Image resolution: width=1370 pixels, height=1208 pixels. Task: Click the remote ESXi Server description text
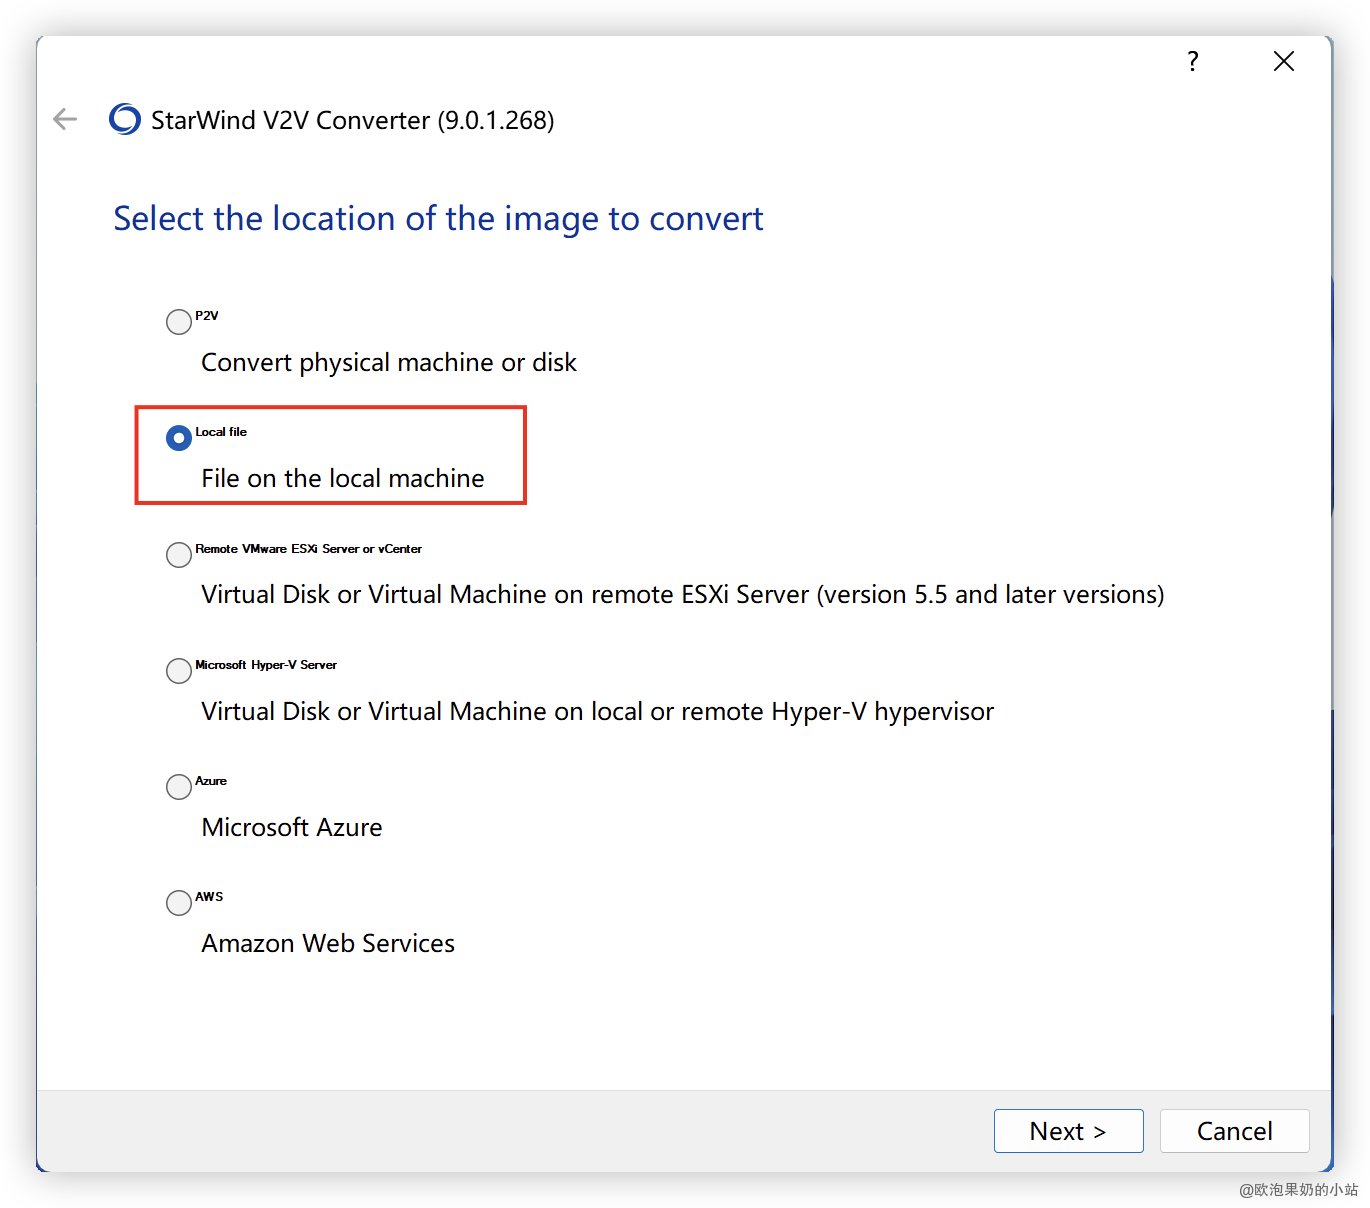(683, 595)
